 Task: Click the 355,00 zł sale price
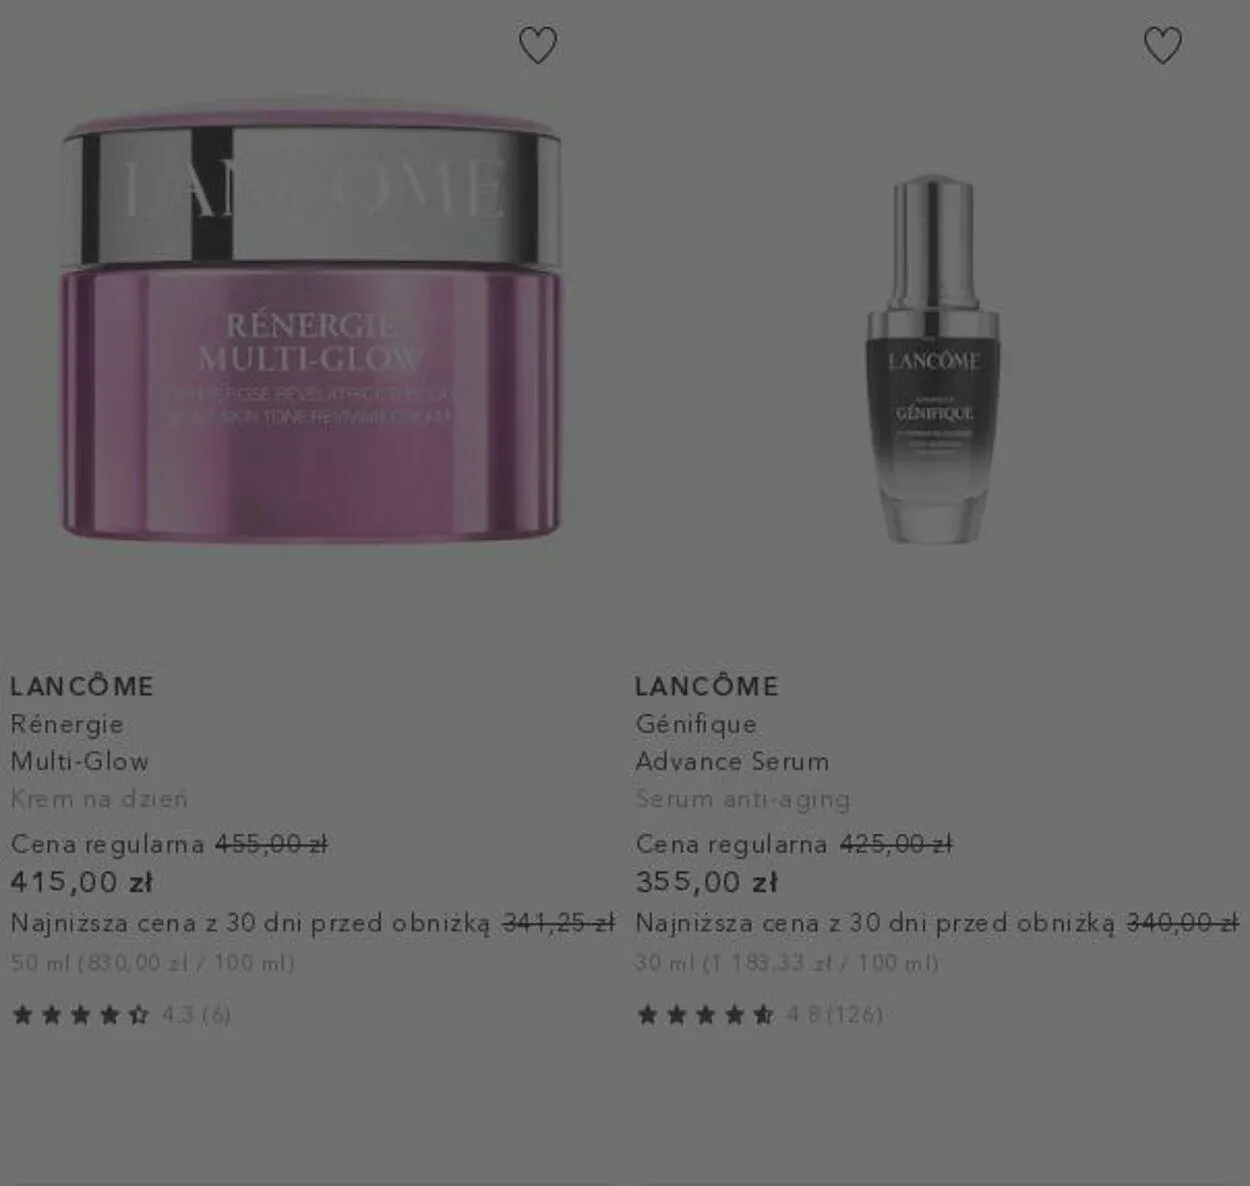tap(707, 882)
